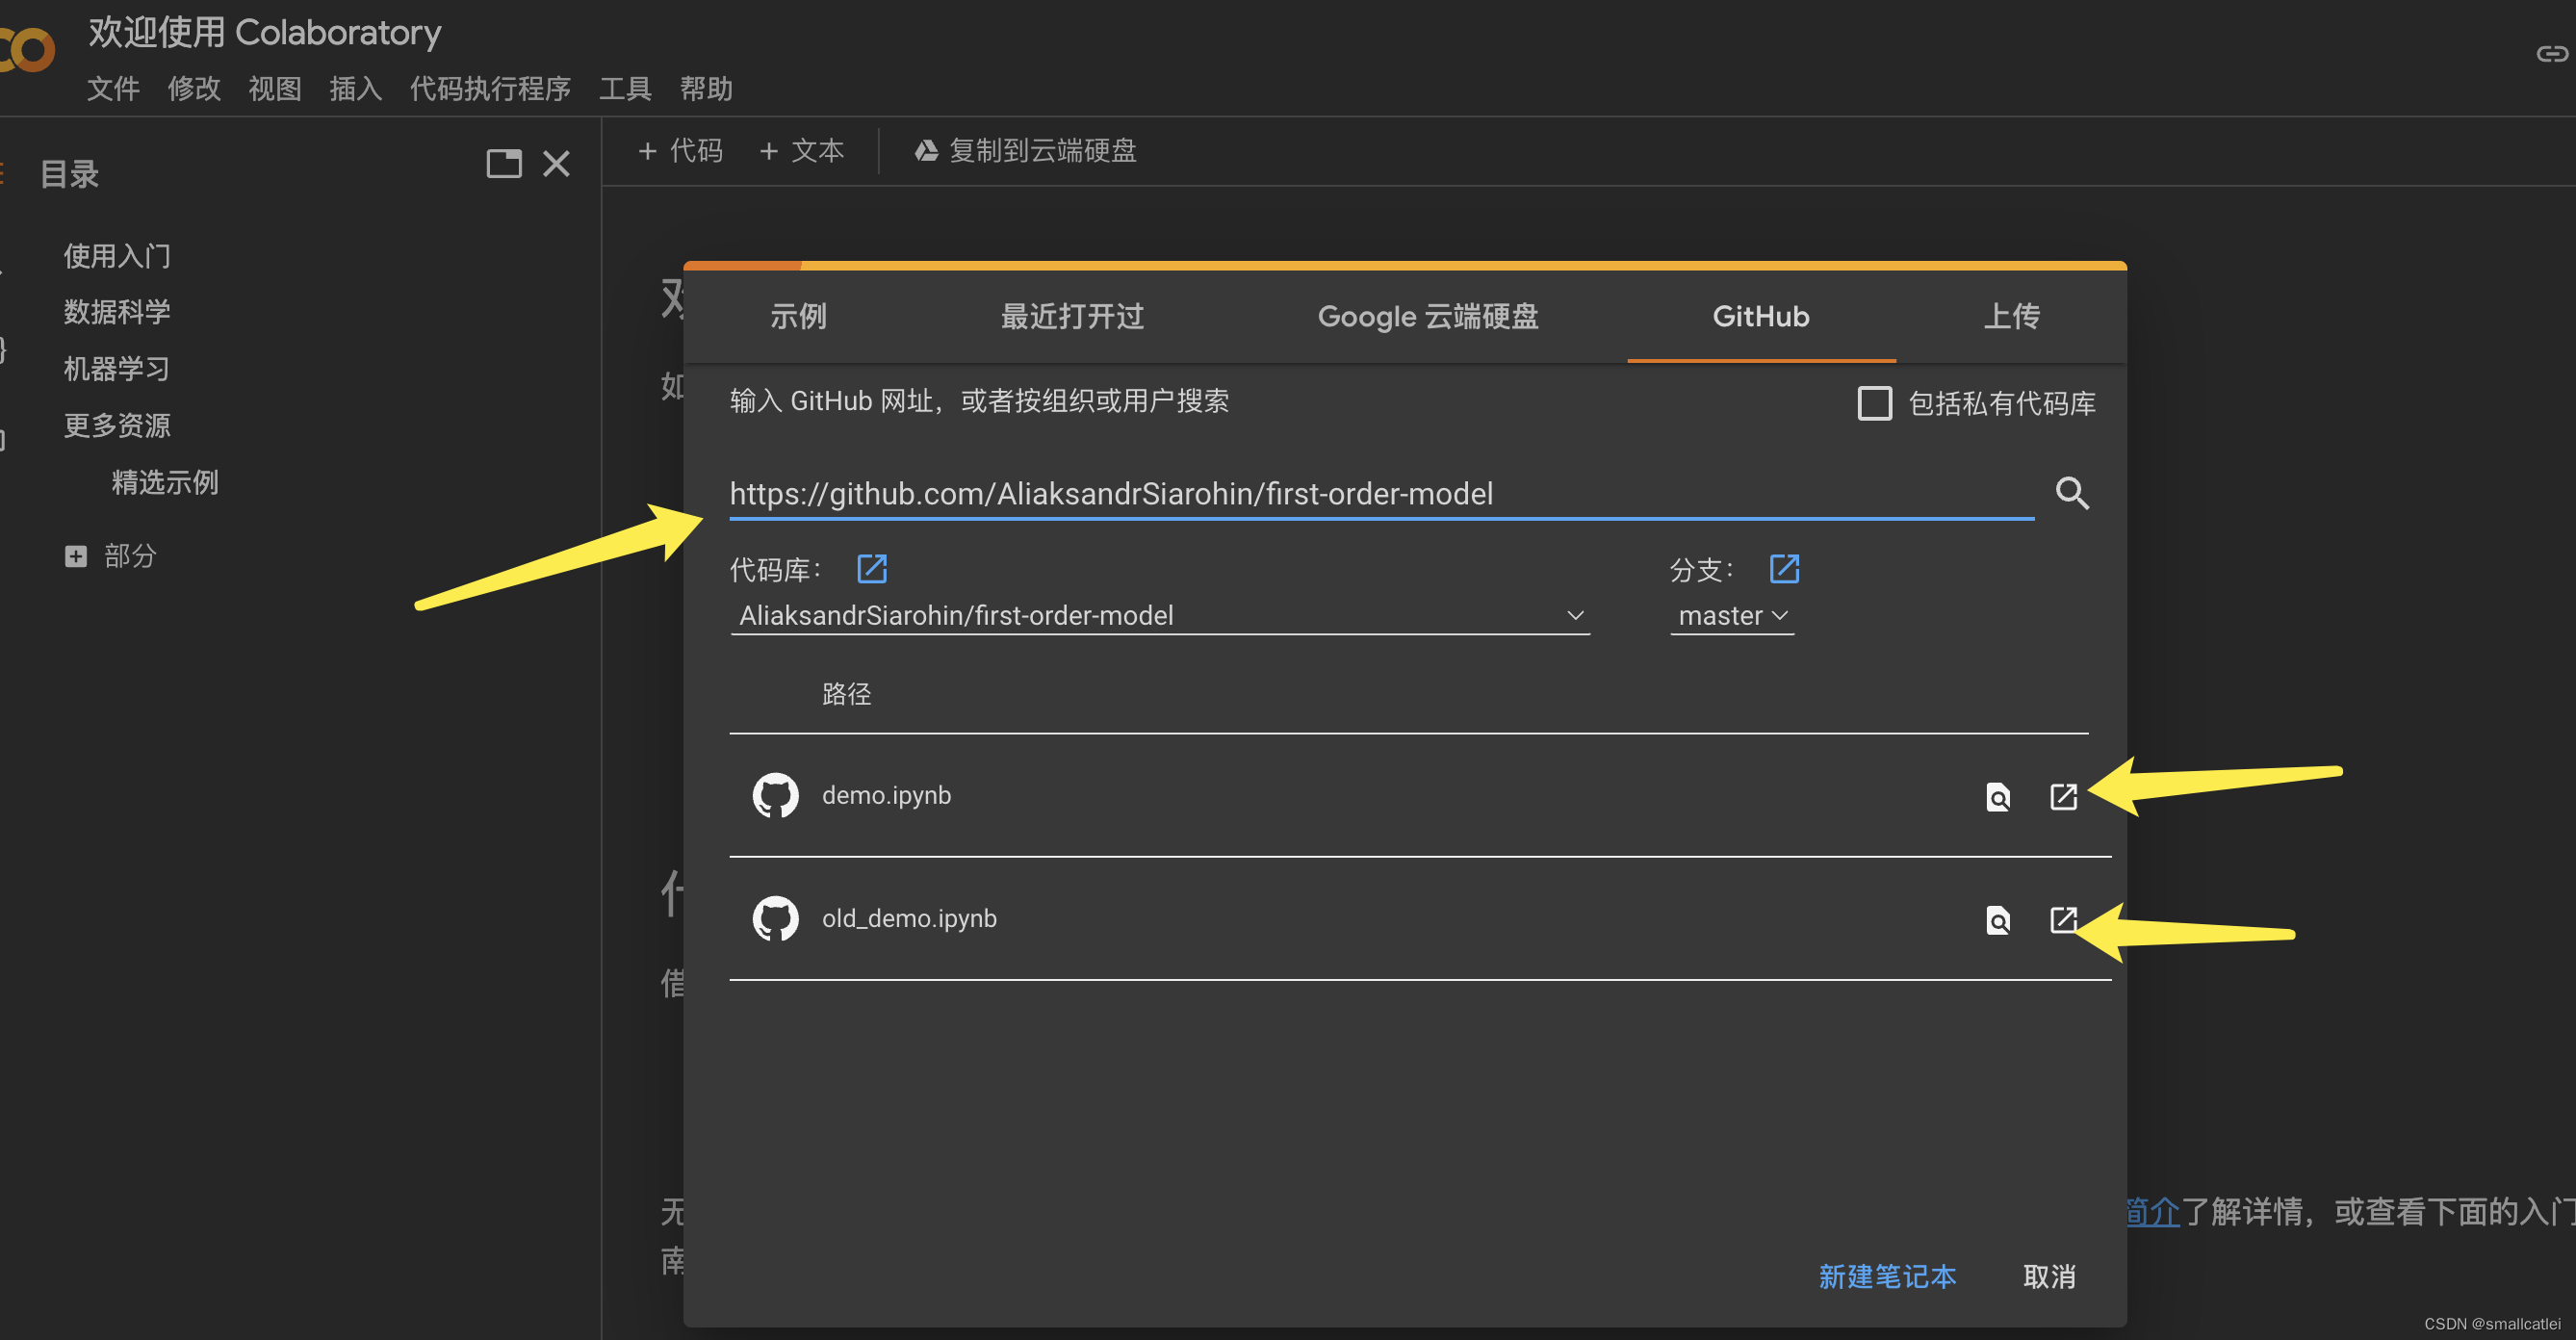Viewport: 2576px width, 1340px height.
Task: Click the GitHub logo beside demo.ipynb
Action: coord(775,794)
